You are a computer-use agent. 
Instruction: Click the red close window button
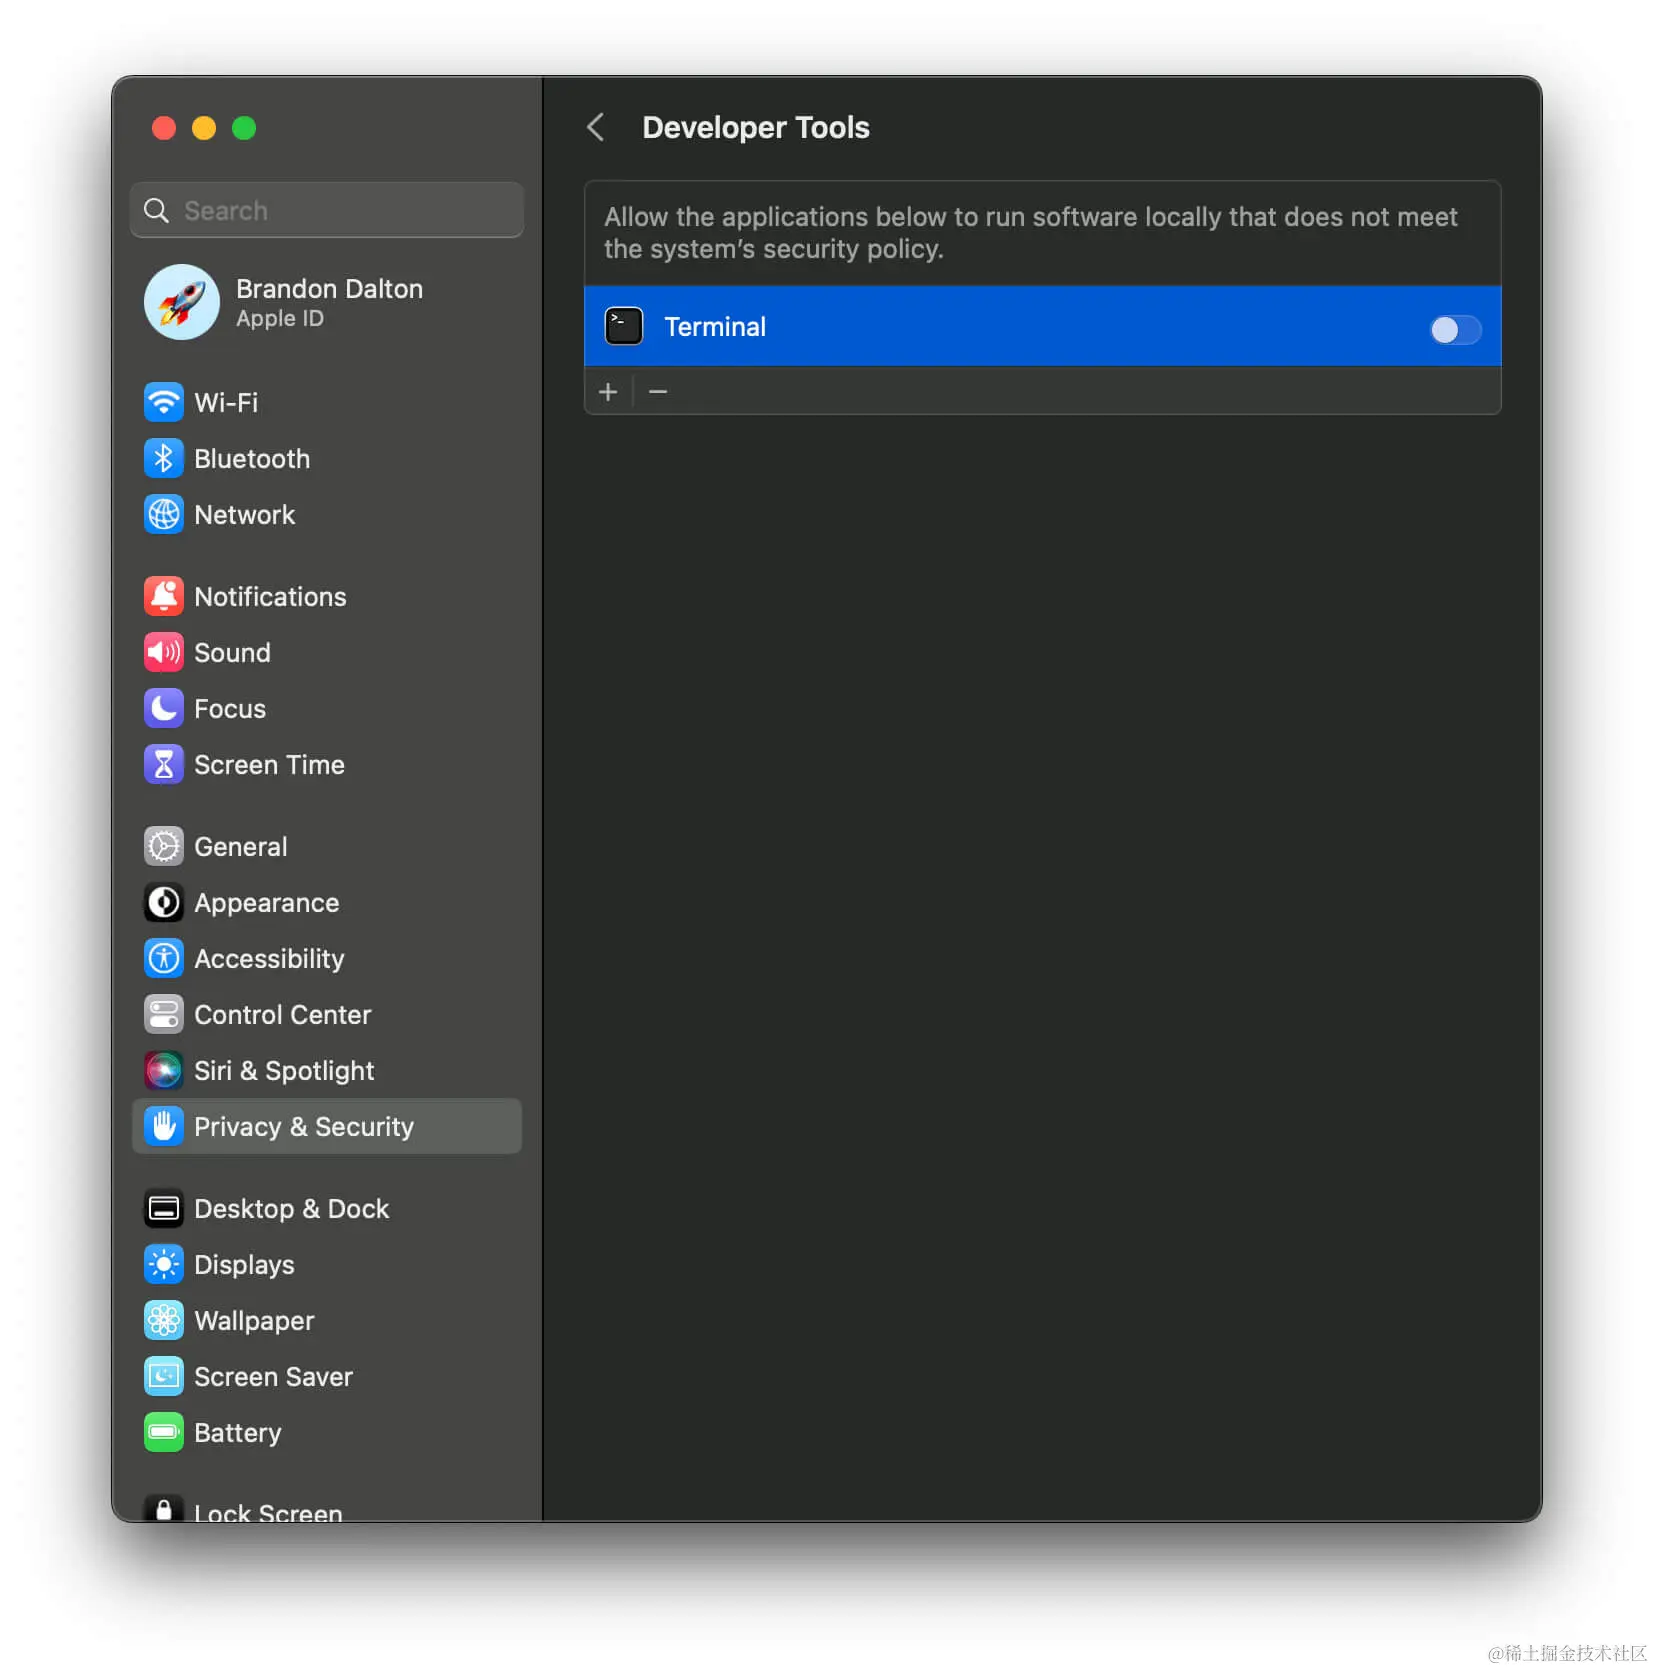[x=164, y=128]
